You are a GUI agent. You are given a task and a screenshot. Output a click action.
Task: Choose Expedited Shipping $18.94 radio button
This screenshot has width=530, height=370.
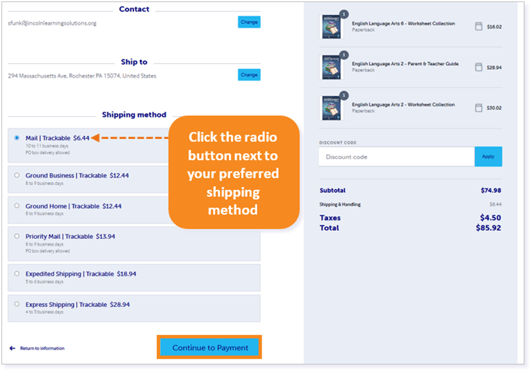[x=17, y=273]
